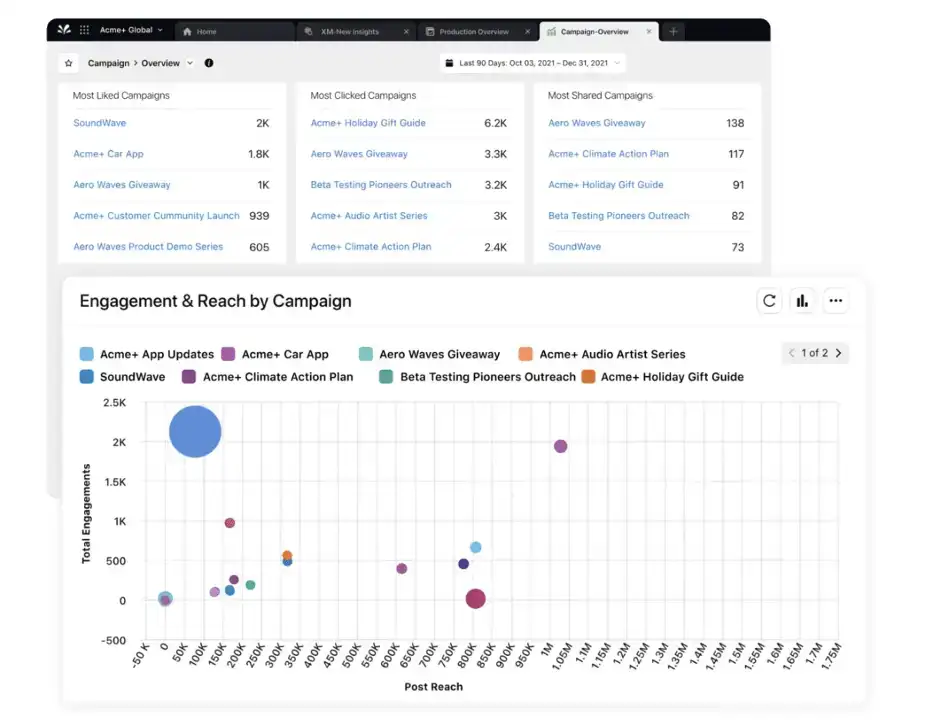The height and width of the screenshot is (726, 936).
Task: Open the chart type icon beside refresh
Action: point(803,300)
